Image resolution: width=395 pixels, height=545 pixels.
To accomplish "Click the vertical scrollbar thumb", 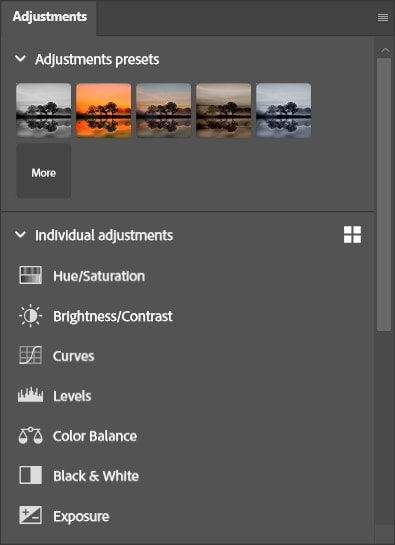I will pos(384,195).
